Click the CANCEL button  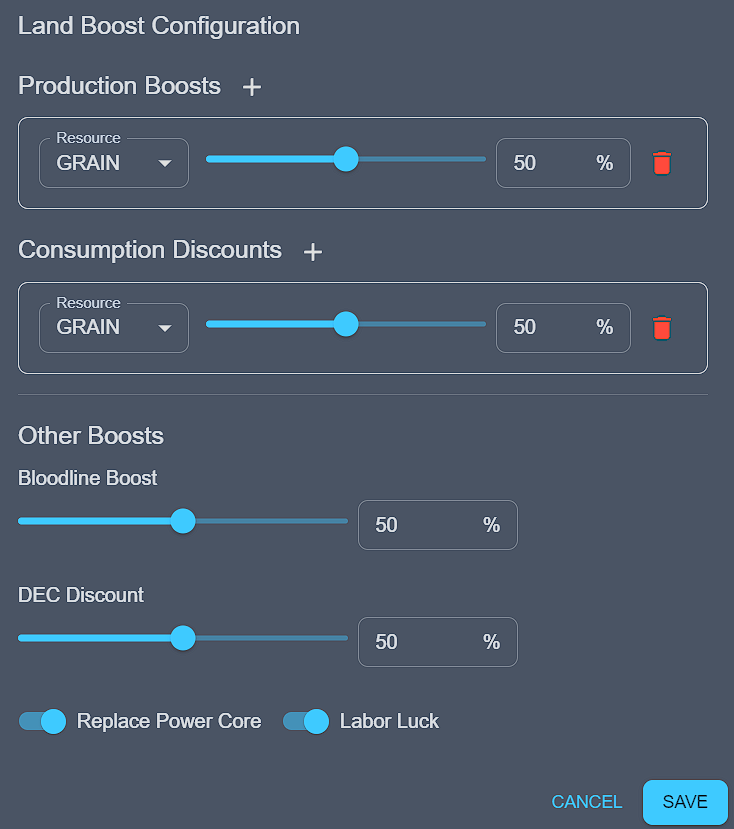[587, 802]
